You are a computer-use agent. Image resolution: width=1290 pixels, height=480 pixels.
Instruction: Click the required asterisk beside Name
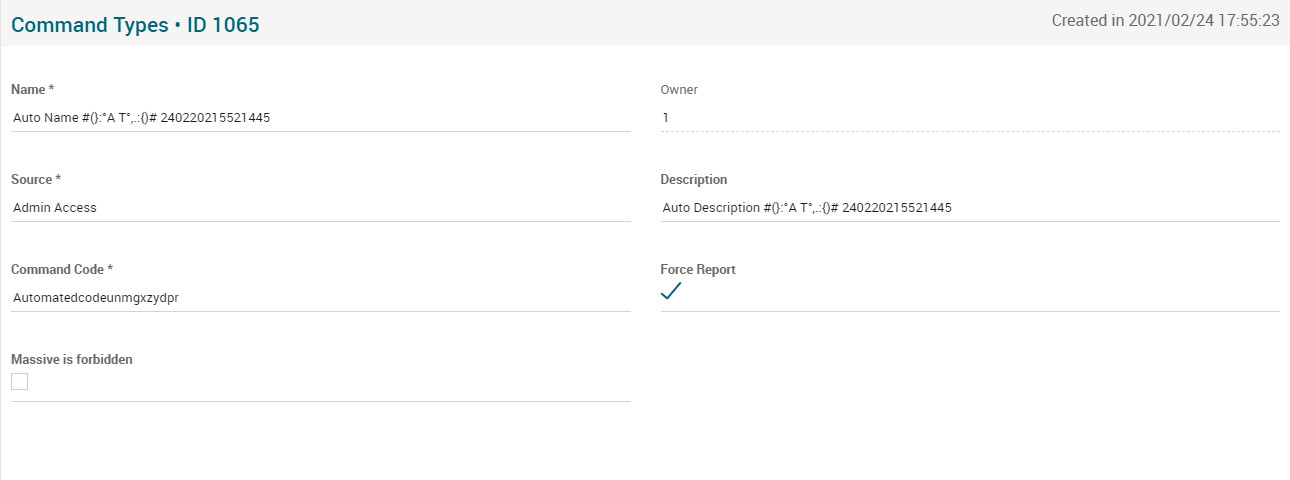coord(51,90)
